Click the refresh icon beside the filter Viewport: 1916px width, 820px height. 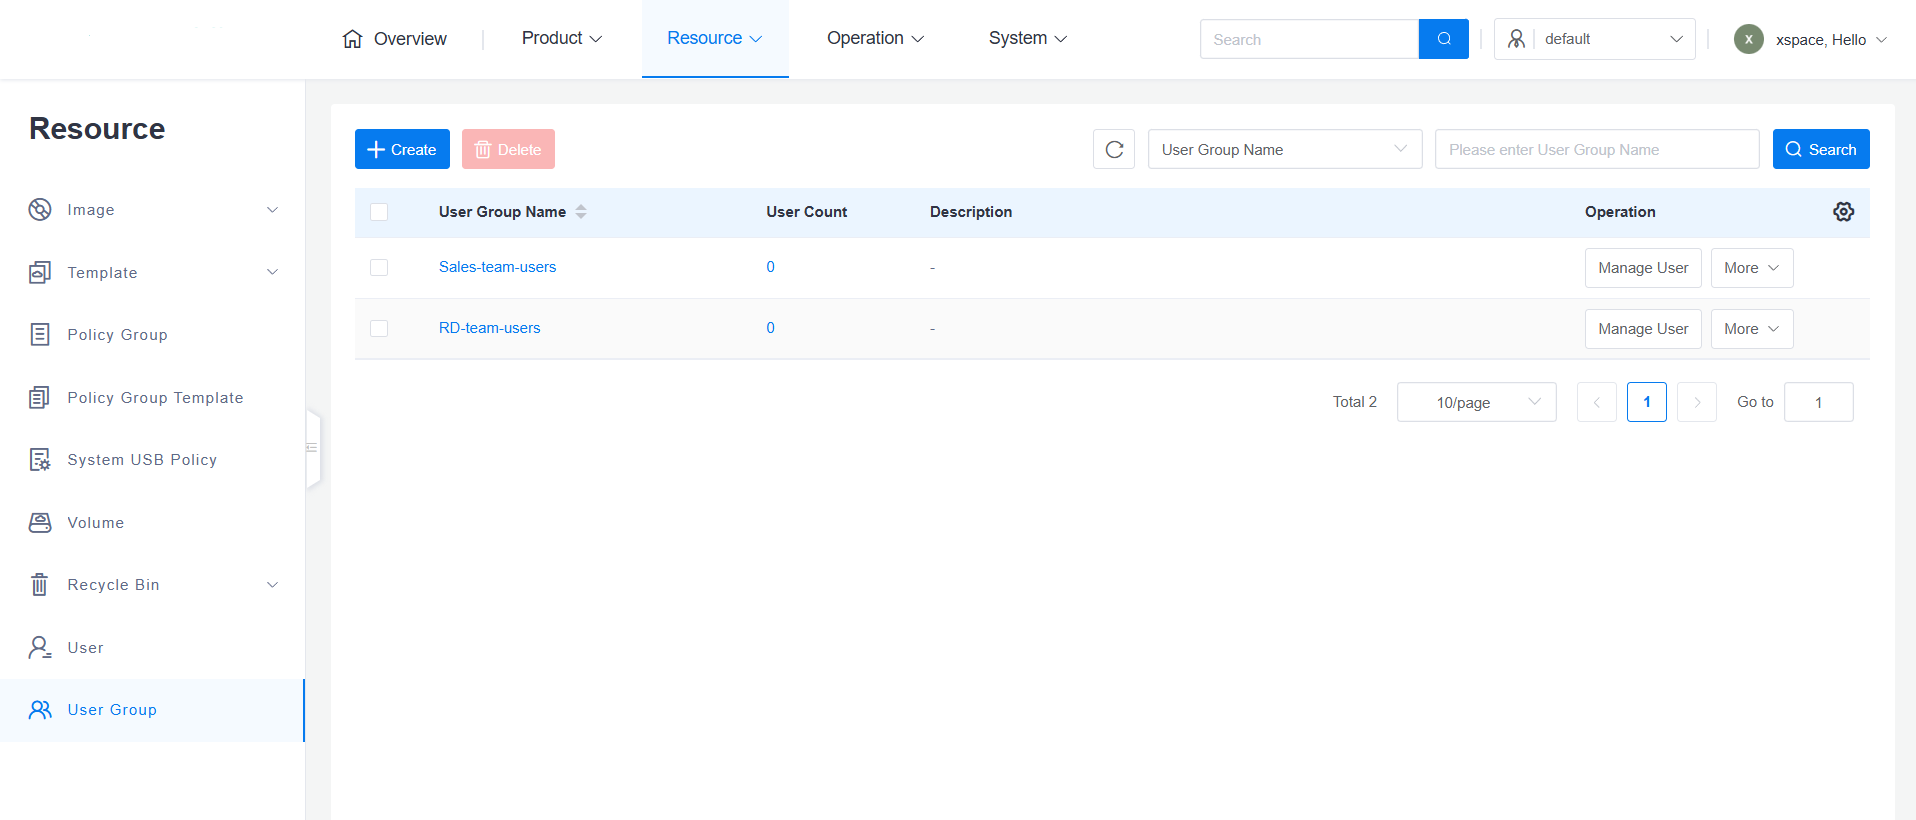pos(1114,150)
